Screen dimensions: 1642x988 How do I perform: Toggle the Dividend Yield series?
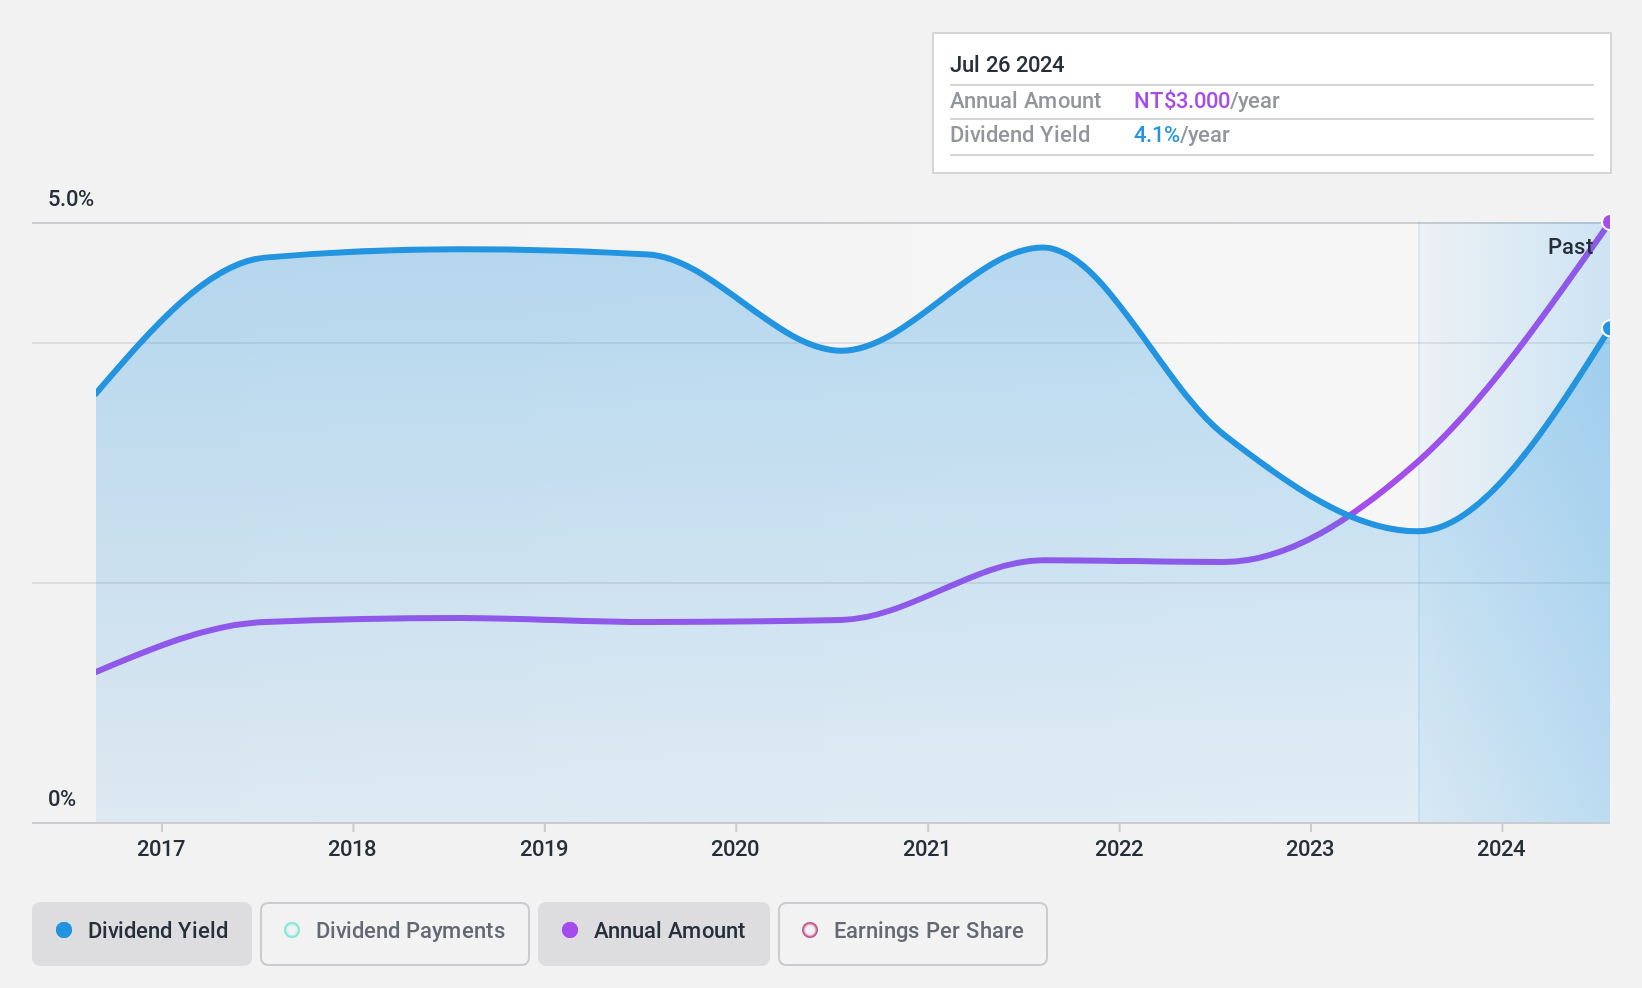click(142, 934)
